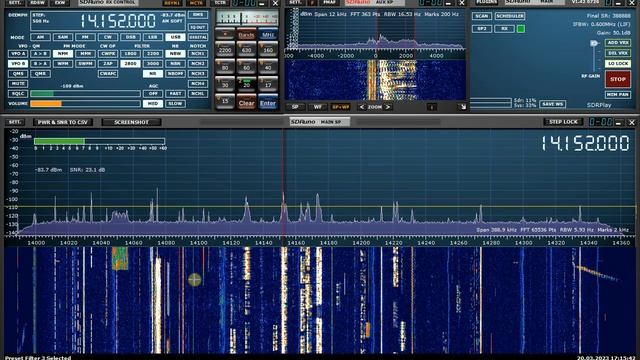The image size is (640, 360).
Task: Select the 1800 filter width
Action: [x=130, y=54]
